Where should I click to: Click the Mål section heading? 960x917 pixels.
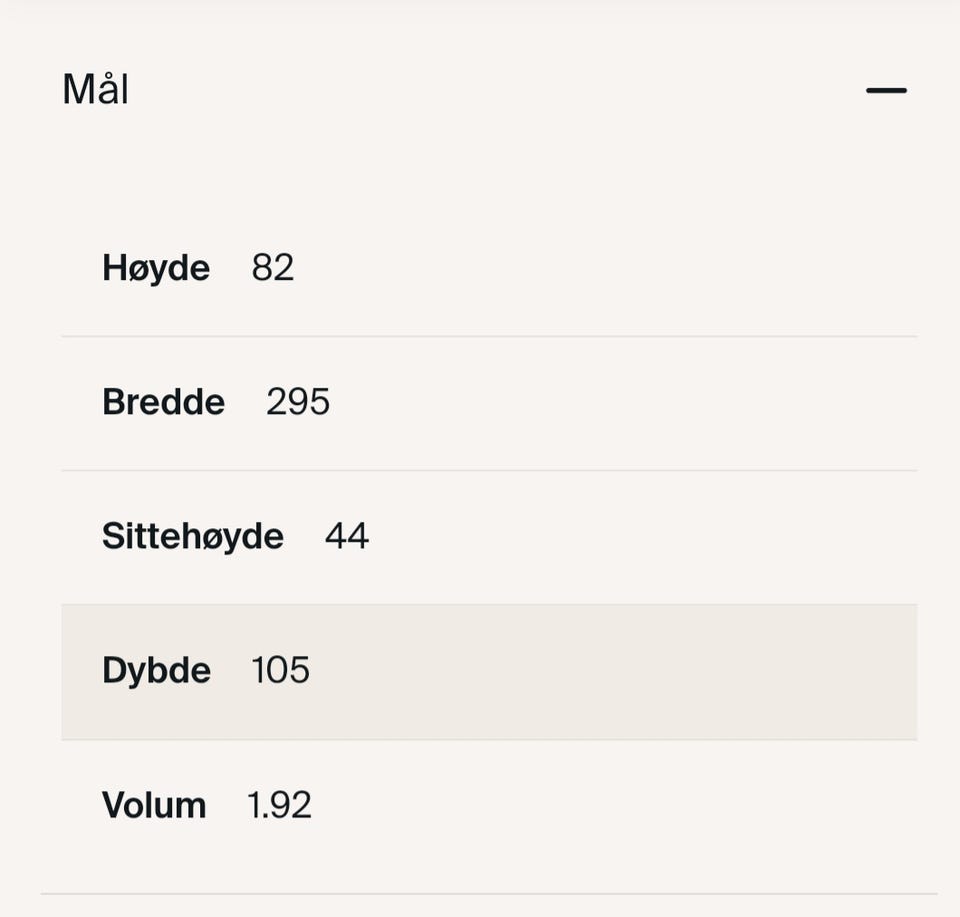coord(96,89)
